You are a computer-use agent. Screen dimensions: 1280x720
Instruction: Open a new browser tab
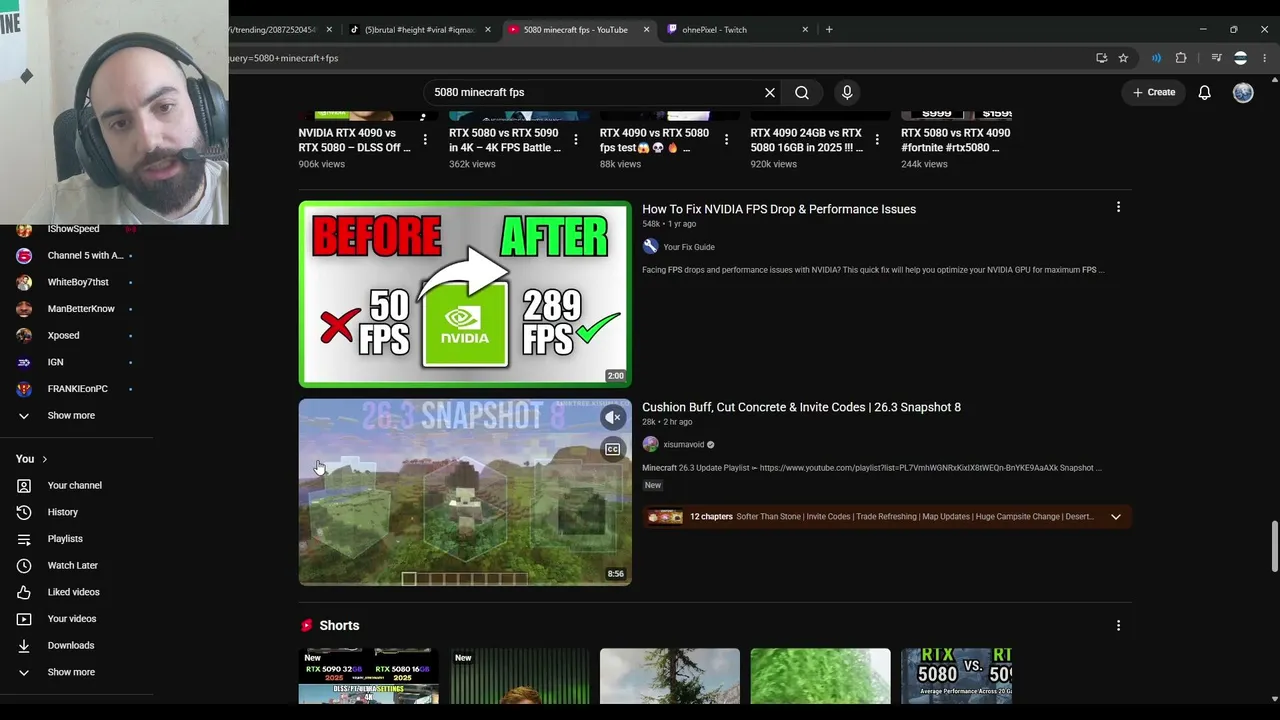pos(829,29)
